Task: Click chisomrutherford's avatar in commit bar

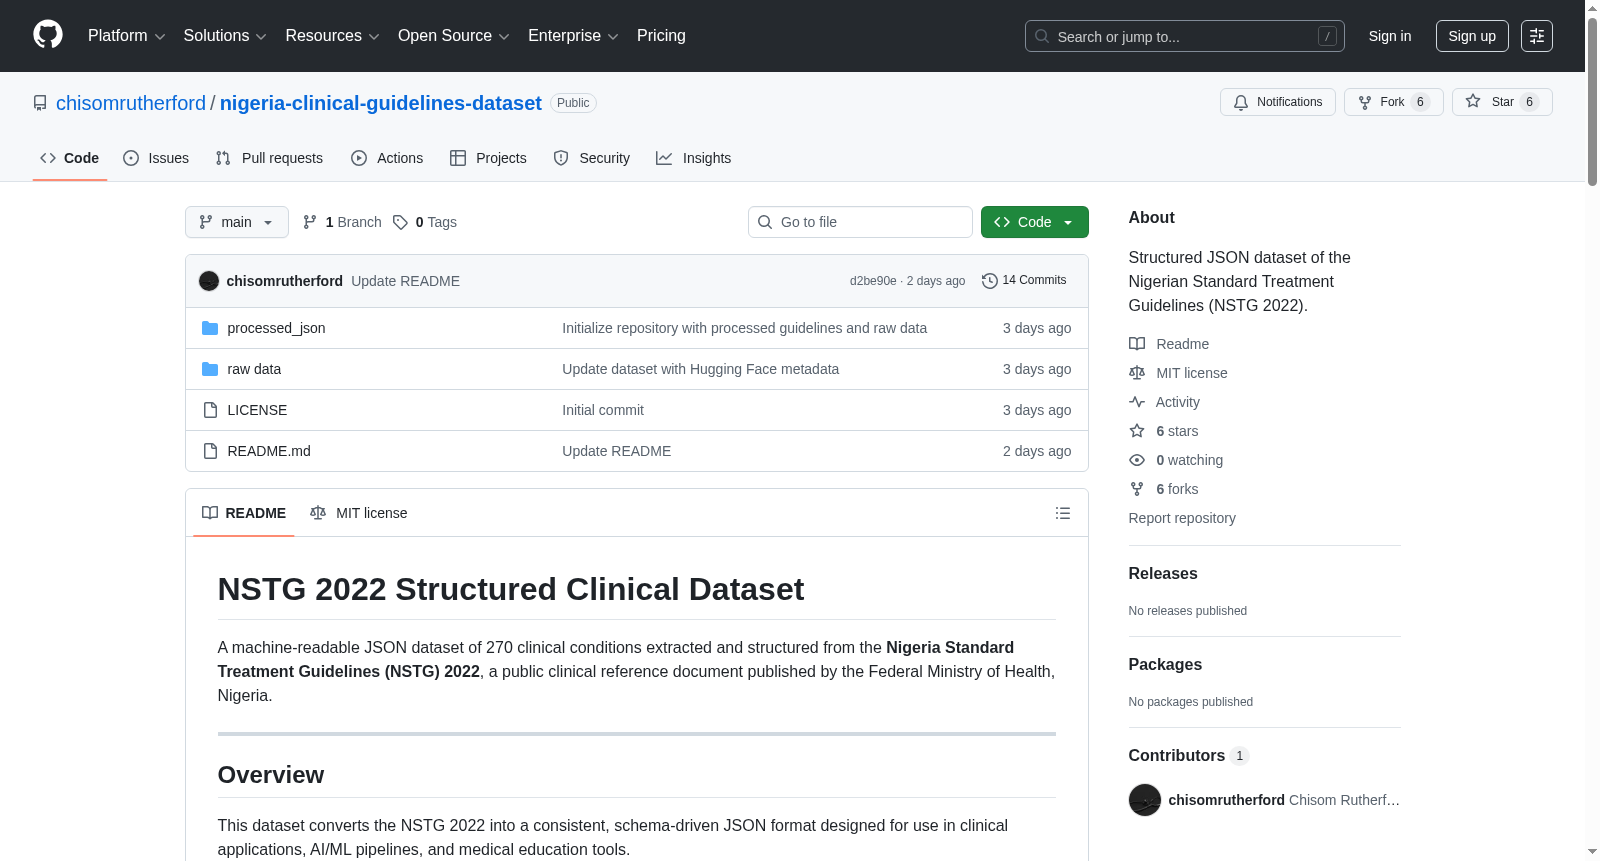Action: [x=209, y=281]
